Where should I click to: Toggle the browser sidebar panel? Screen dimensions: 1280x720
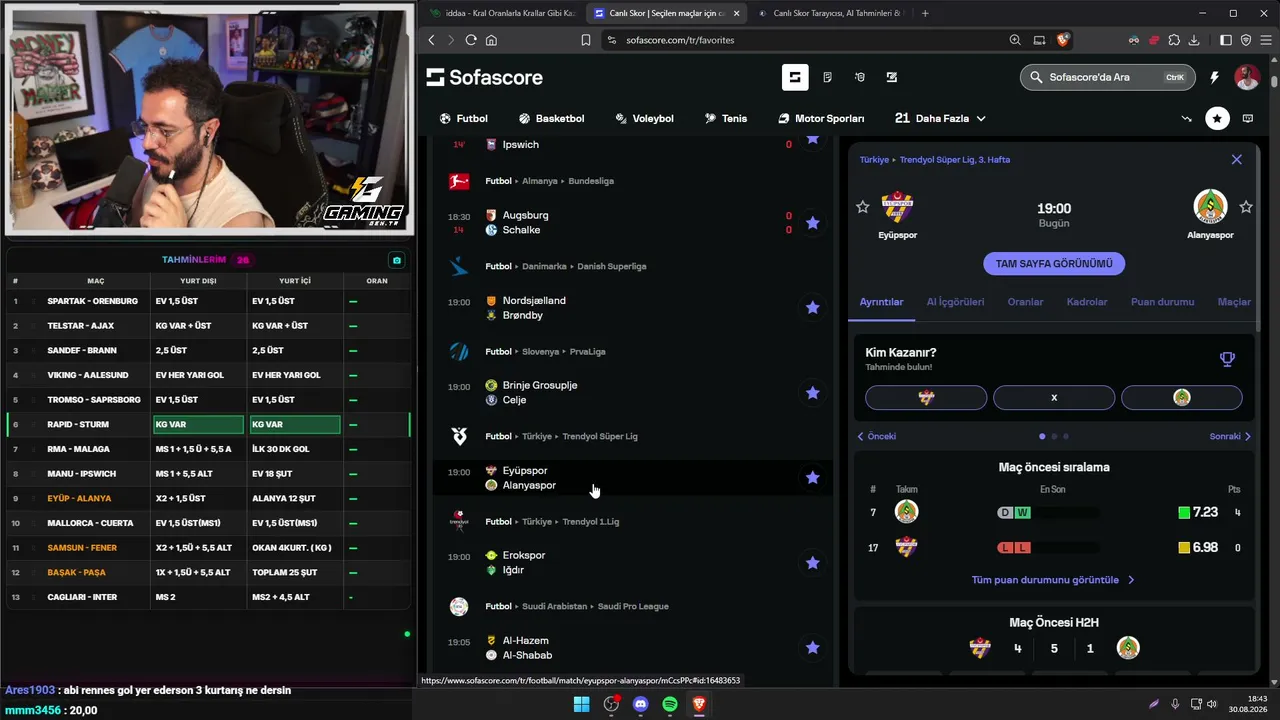click(x=1226, y=40)
